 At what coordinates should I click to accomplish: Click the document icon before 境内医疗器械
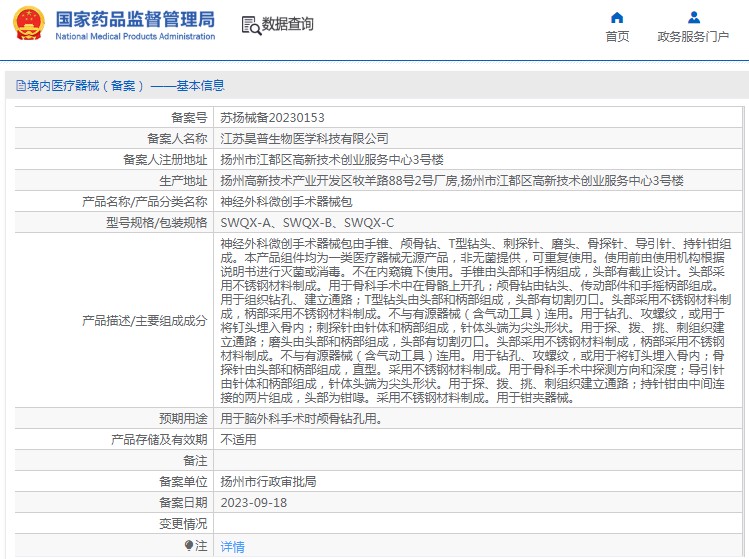(21, 86)
